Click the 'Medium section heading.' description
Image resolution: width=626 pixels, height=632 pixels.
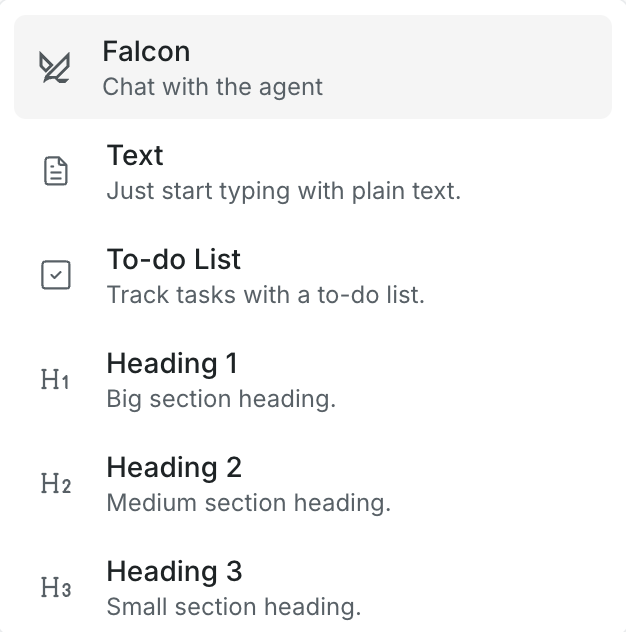click(248, 502)
